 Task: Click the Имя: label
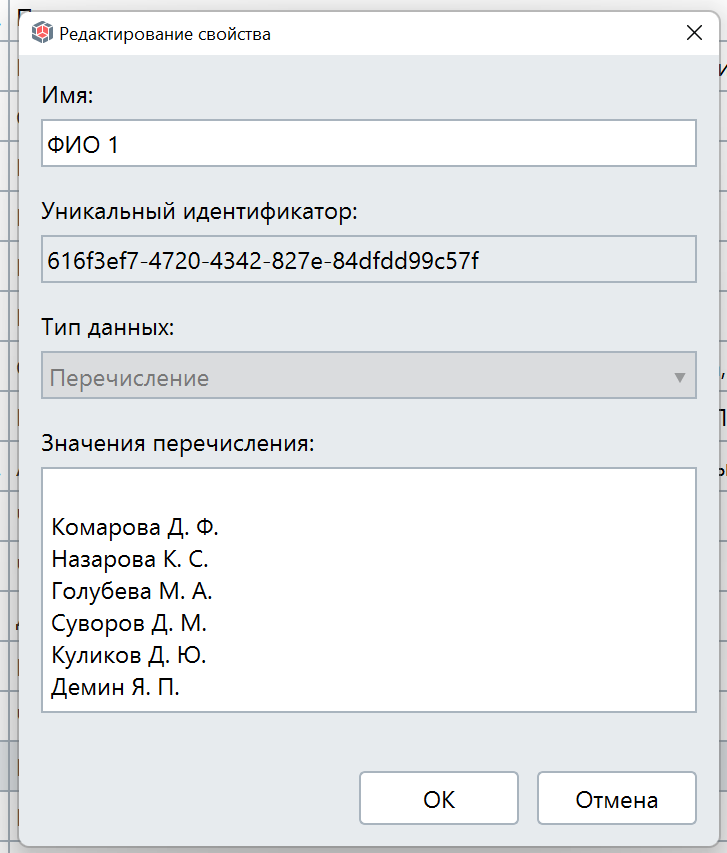[67, 95]
